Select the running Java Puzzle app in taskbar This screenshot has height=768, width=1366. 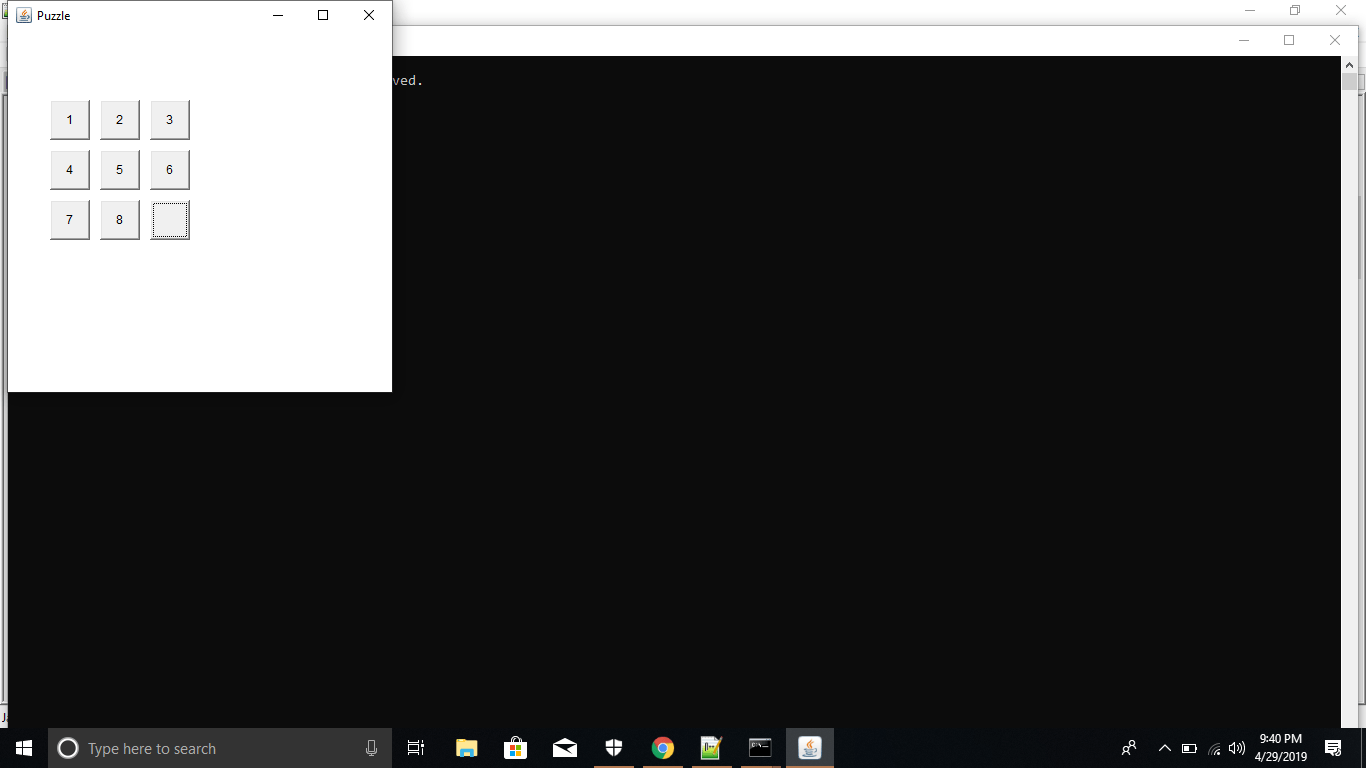point(809,747)
